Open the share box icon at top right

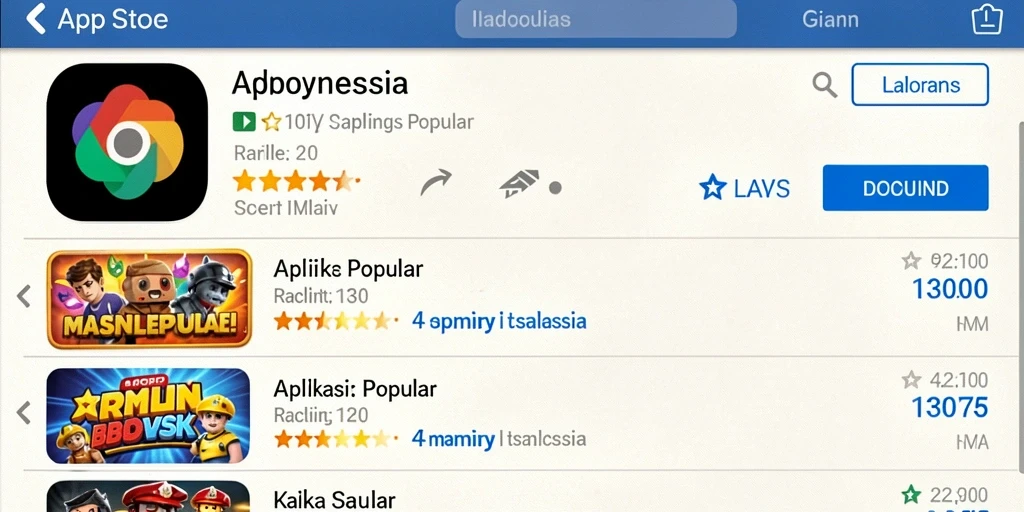[987, 18]
